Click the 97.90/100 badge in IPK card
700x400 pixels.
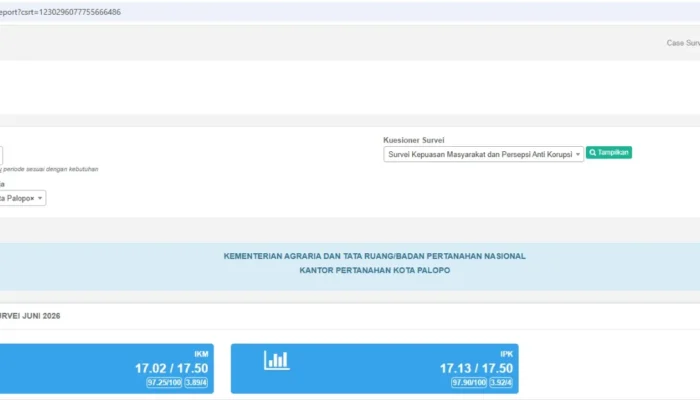(x=469, y=383)
